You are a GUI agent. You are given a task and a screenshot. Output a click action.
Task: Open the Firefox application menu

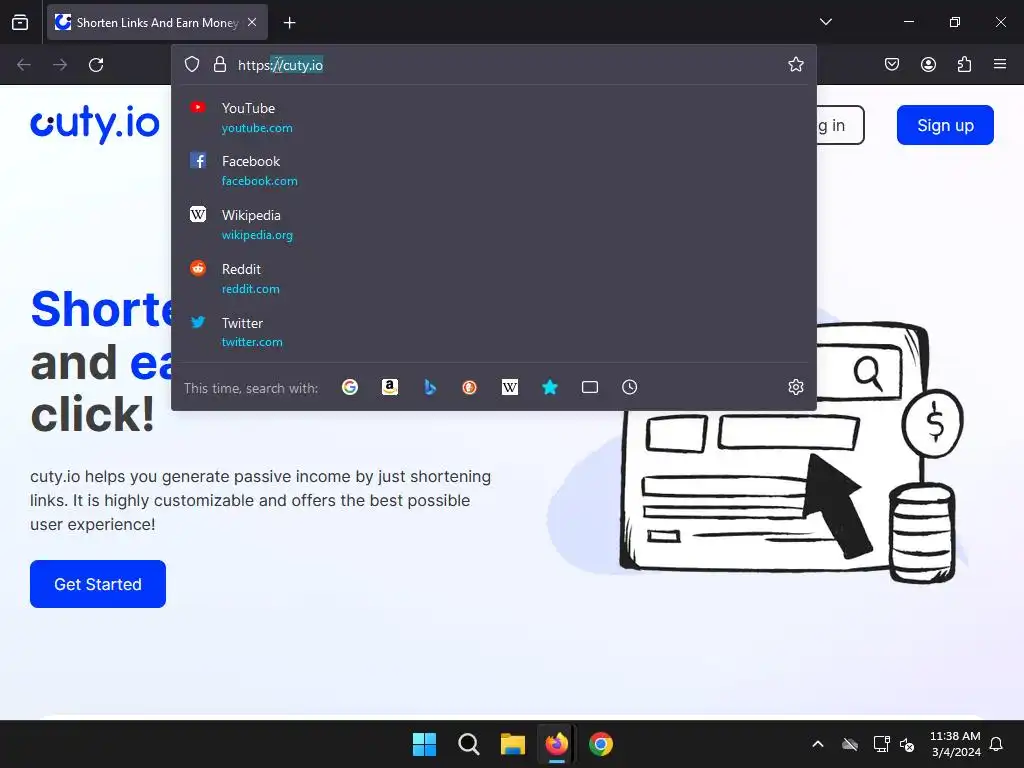pos(1000,64)
